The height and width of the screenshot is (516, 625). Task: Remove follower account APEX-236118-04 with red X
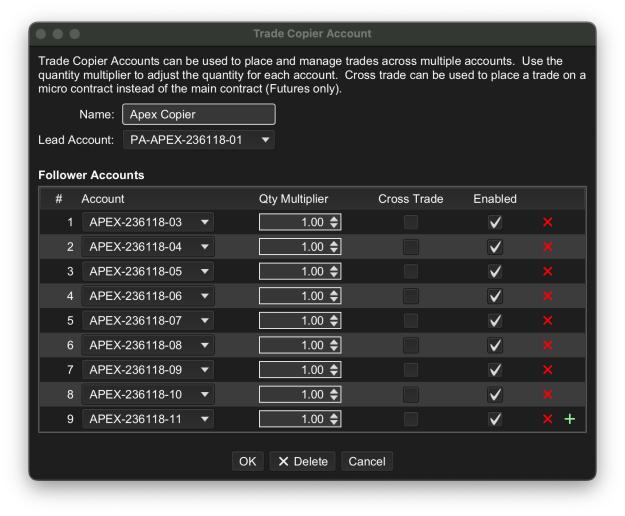pos(548,247)
